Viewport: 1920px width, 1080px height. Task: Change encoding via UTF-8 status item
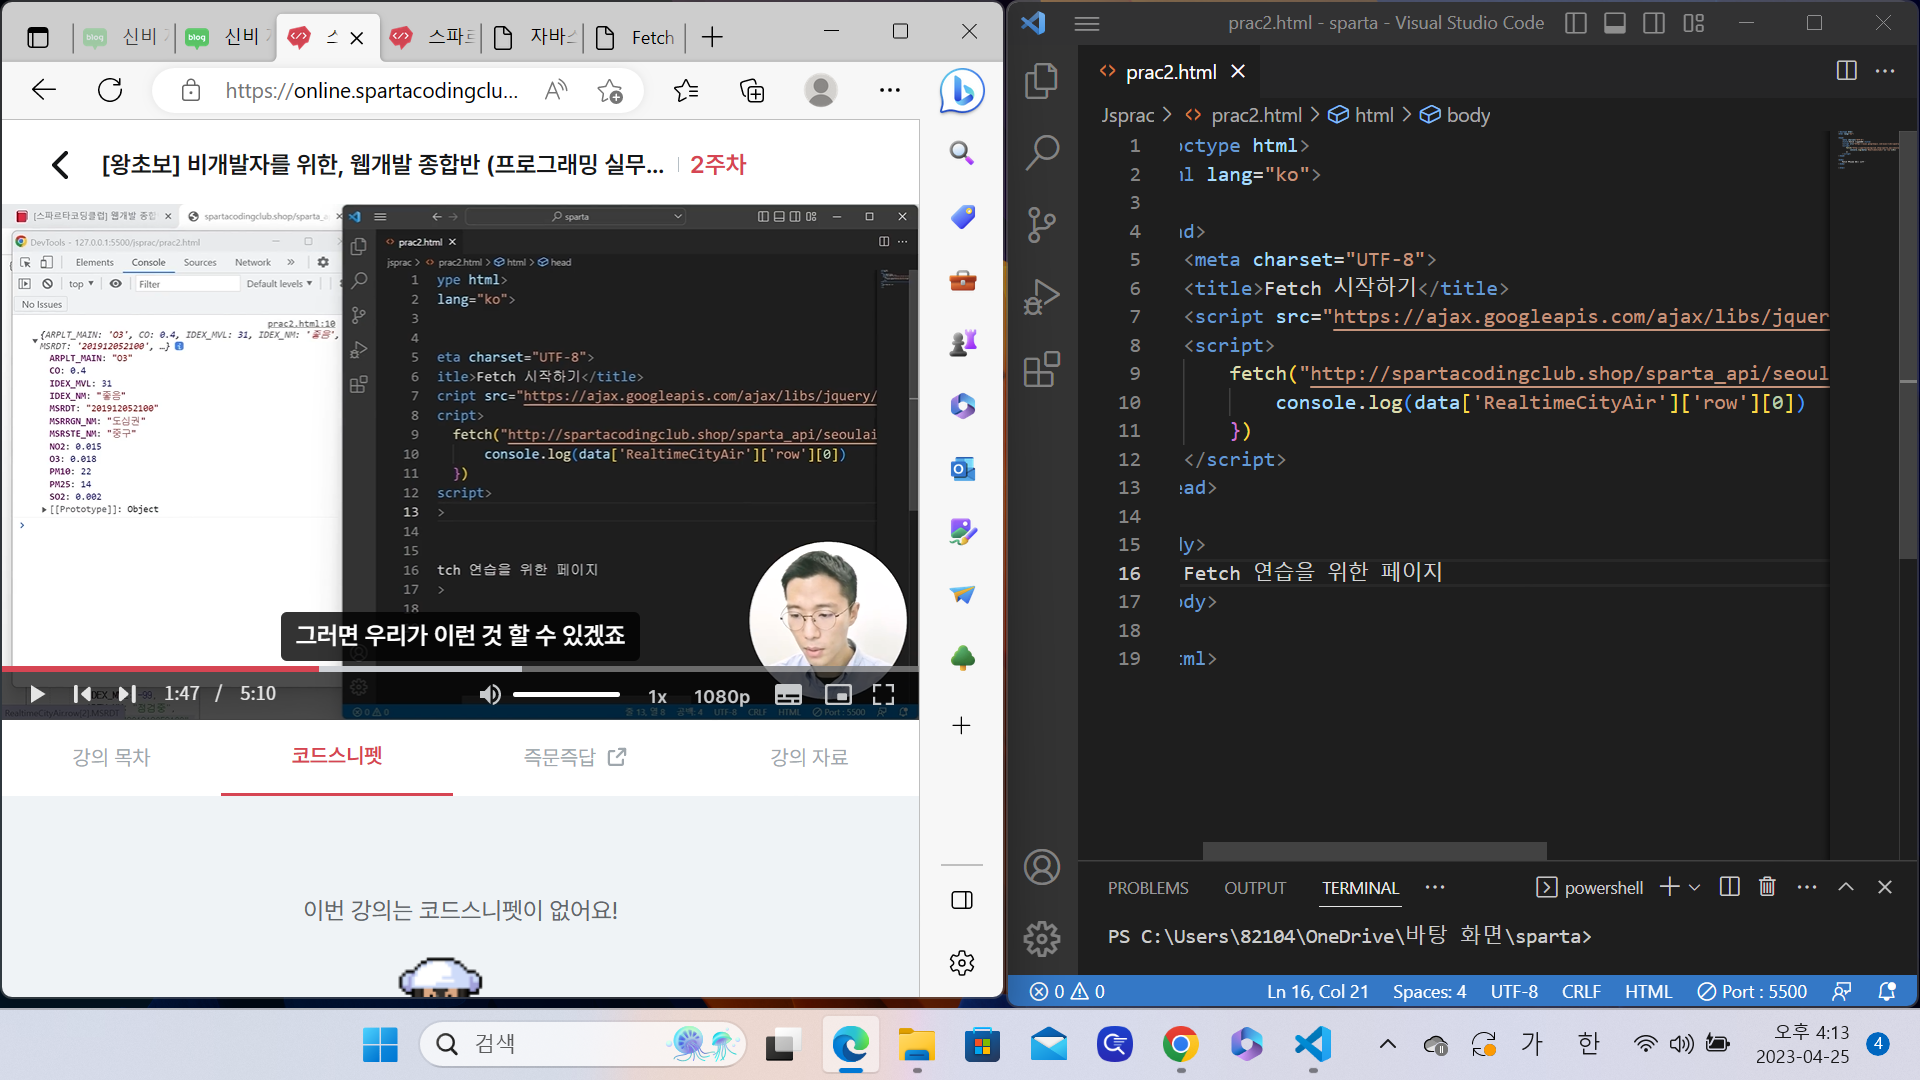coord(1514,991)
